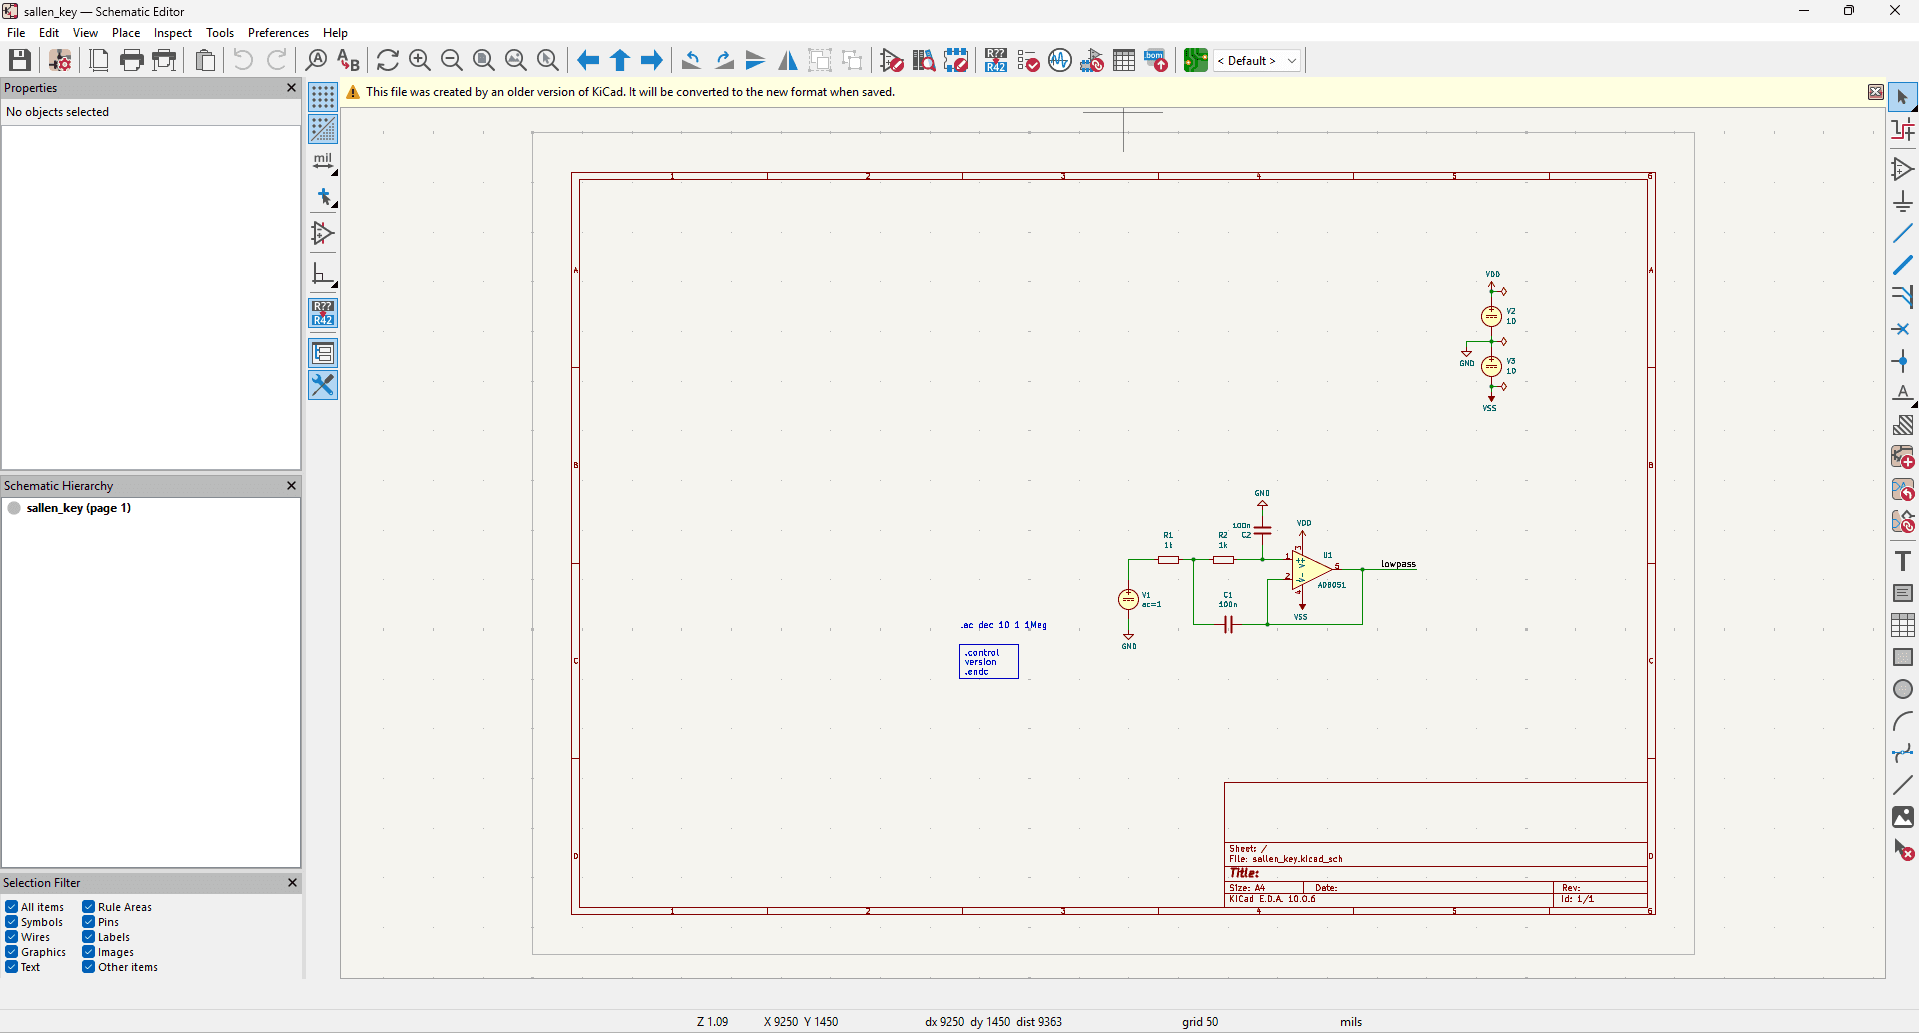Open the Symbol Fields Table
The height and width of the screenshot is (1033, 1919).
[1124, 60]
